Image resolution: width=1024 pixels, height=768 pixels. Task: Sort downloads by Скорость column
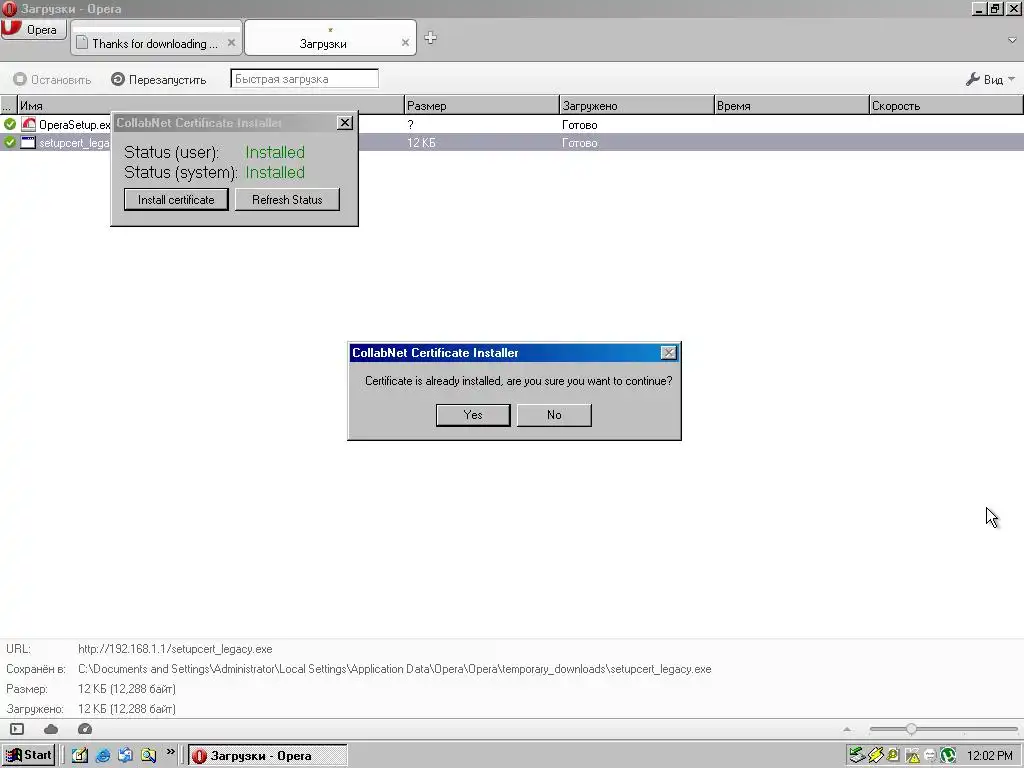(946, 105)
